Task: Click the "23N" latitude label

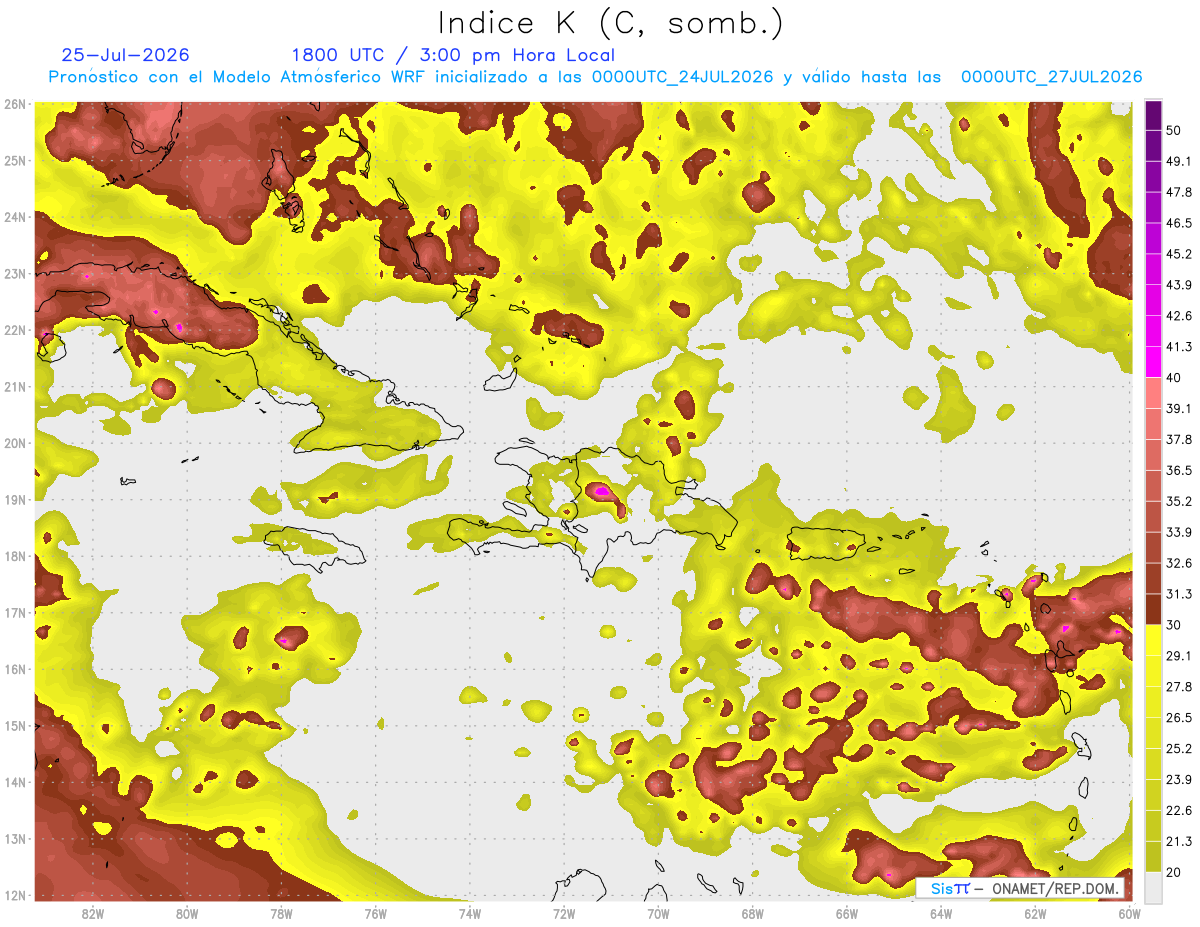Action: (16, 273)
